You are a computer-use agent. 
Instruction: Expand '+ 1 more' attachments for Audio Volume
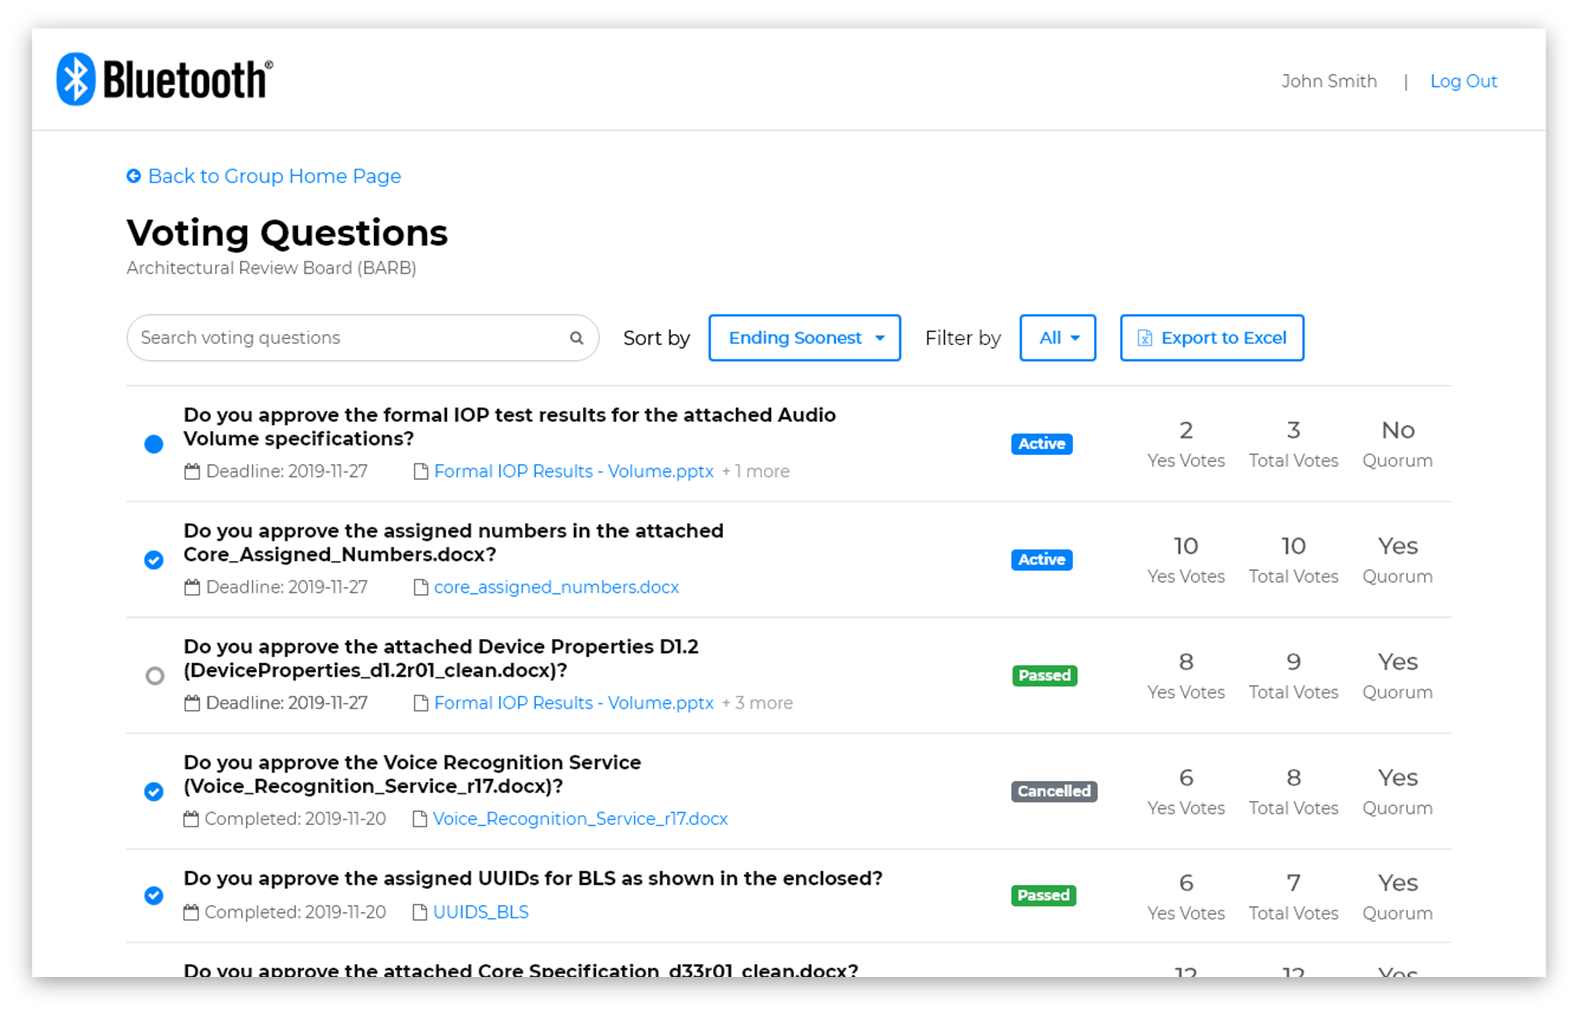(x=756, y=471)
